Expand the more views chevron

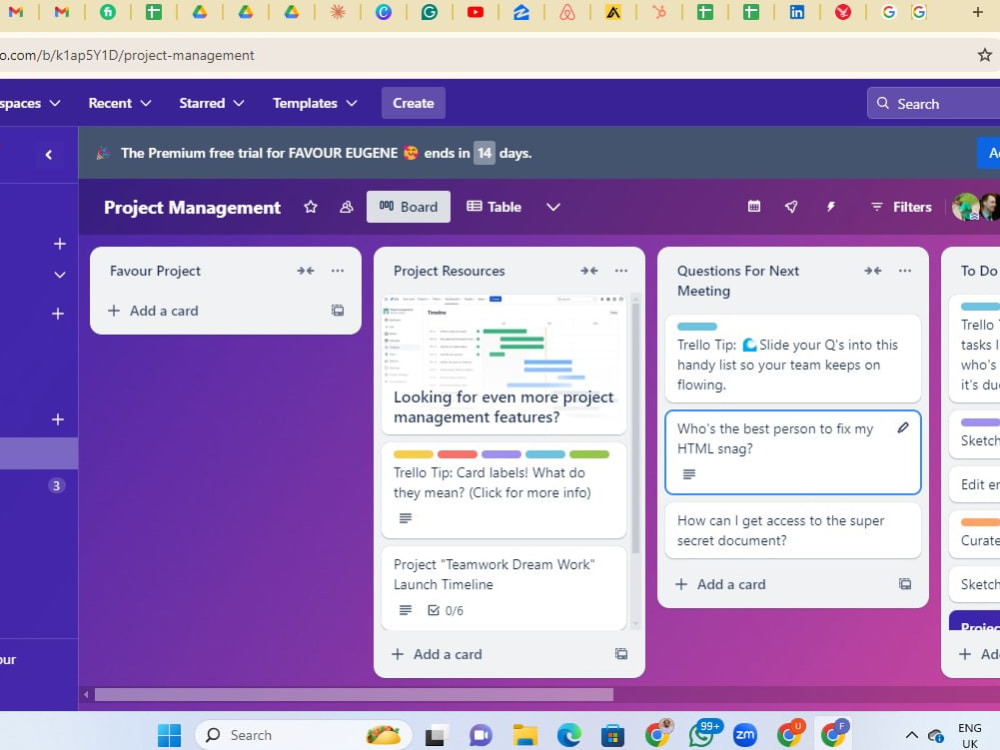553,207
